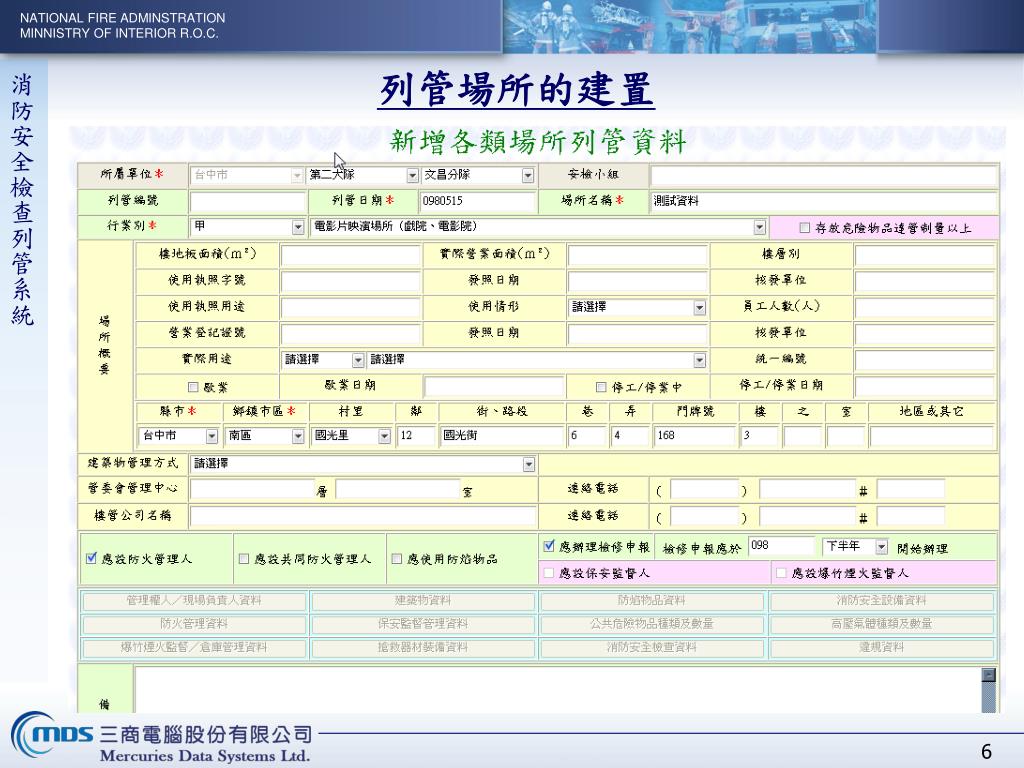The width and height of the screenshot is (1024, 768).
Task: Uncheck 應辦理檢修申報 checkbox
Action: pyautogui.click(x=549, y=546)
